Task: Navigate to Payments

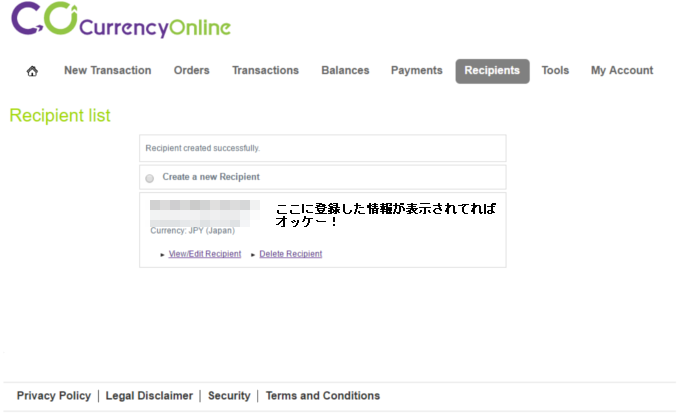Action: click(416, 71)
